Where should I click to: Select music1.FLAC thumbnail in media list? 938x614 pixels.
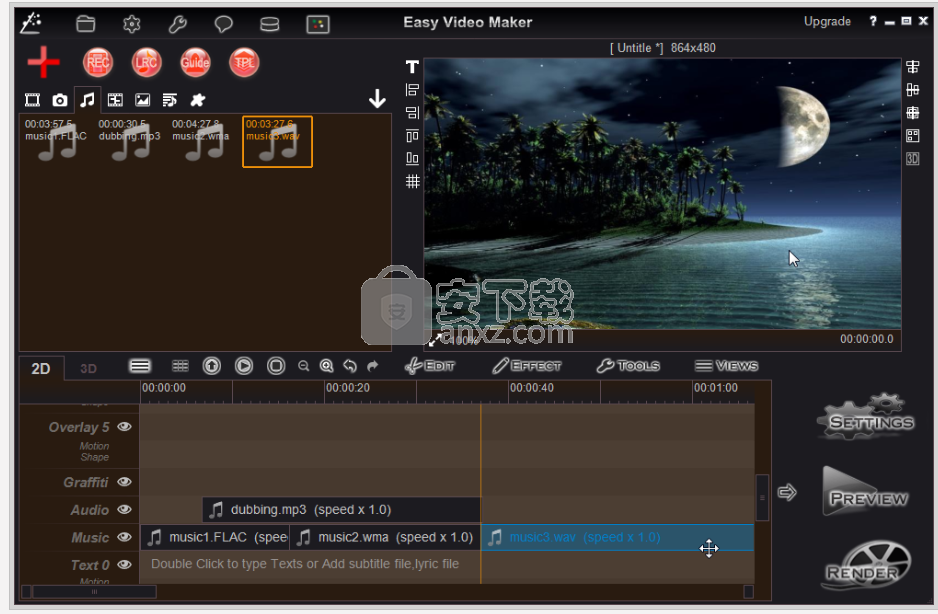(x=56, y=142)
